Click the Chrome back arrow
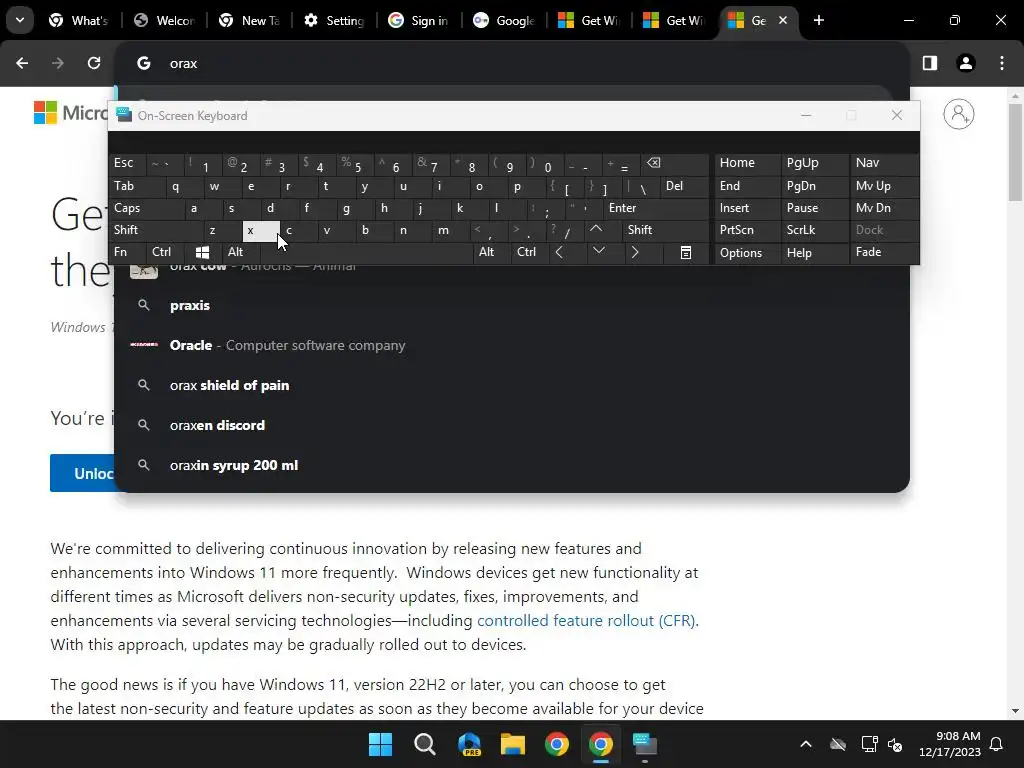This screenshot has height=768, width=1024. point(22,63)
